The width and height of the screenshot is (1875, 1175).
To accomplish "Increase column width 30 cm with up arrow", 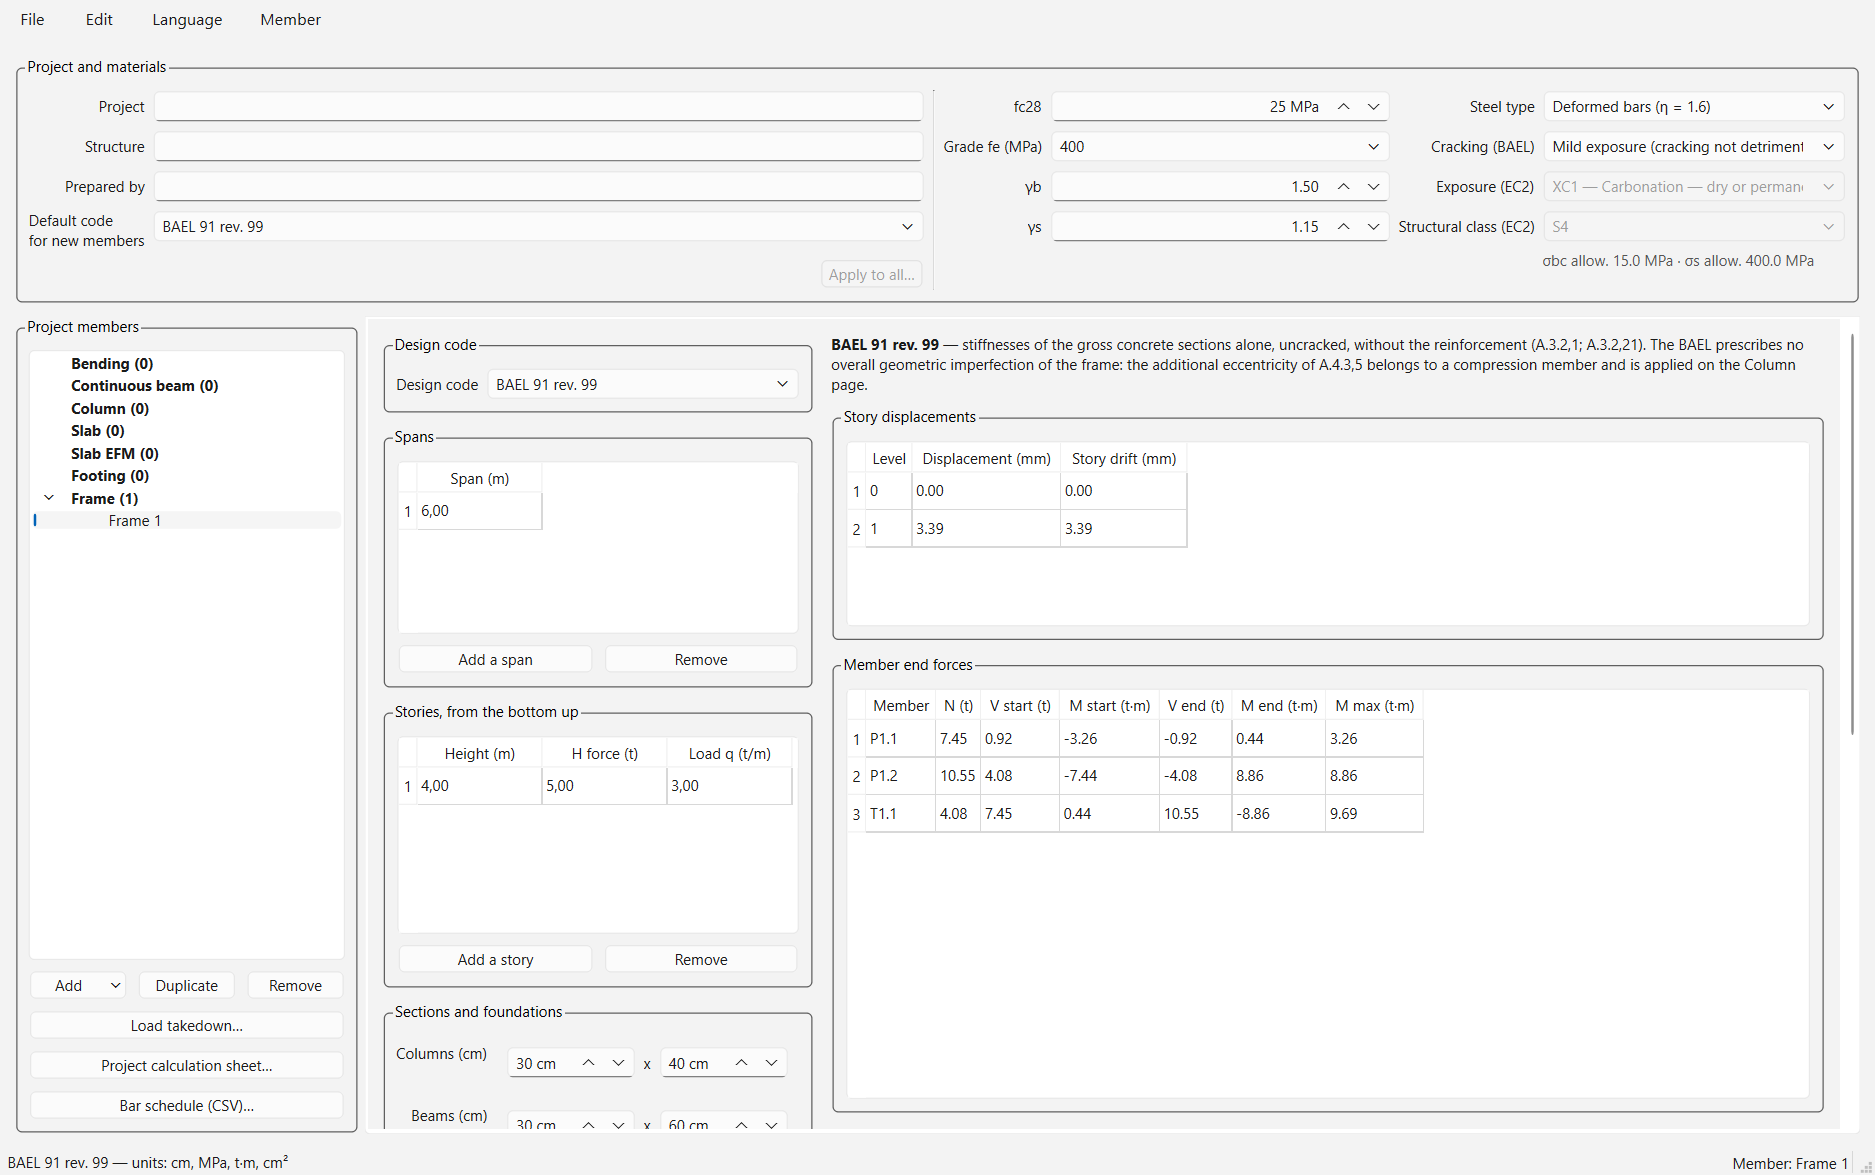I will (x=588, y=1063).
